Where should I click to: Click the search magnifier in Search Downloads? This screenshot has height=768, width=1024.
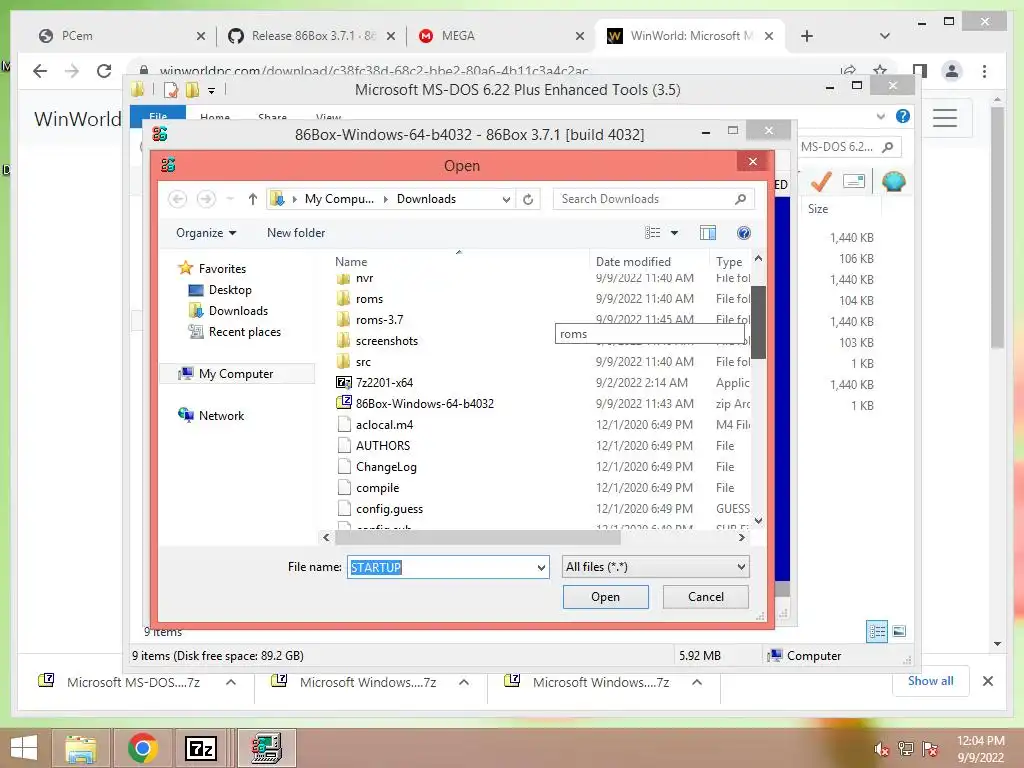(x=740, y=199)
